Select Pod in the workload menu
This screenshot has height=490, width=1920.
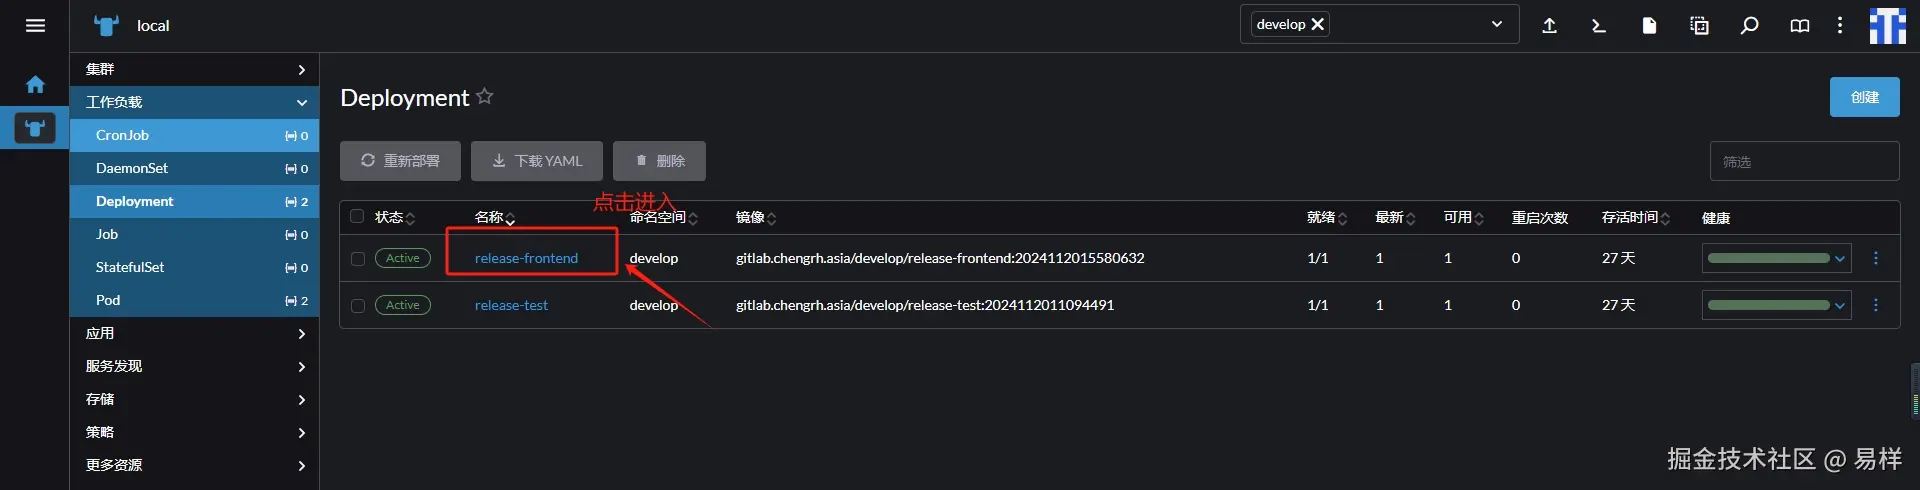(195, 300)
